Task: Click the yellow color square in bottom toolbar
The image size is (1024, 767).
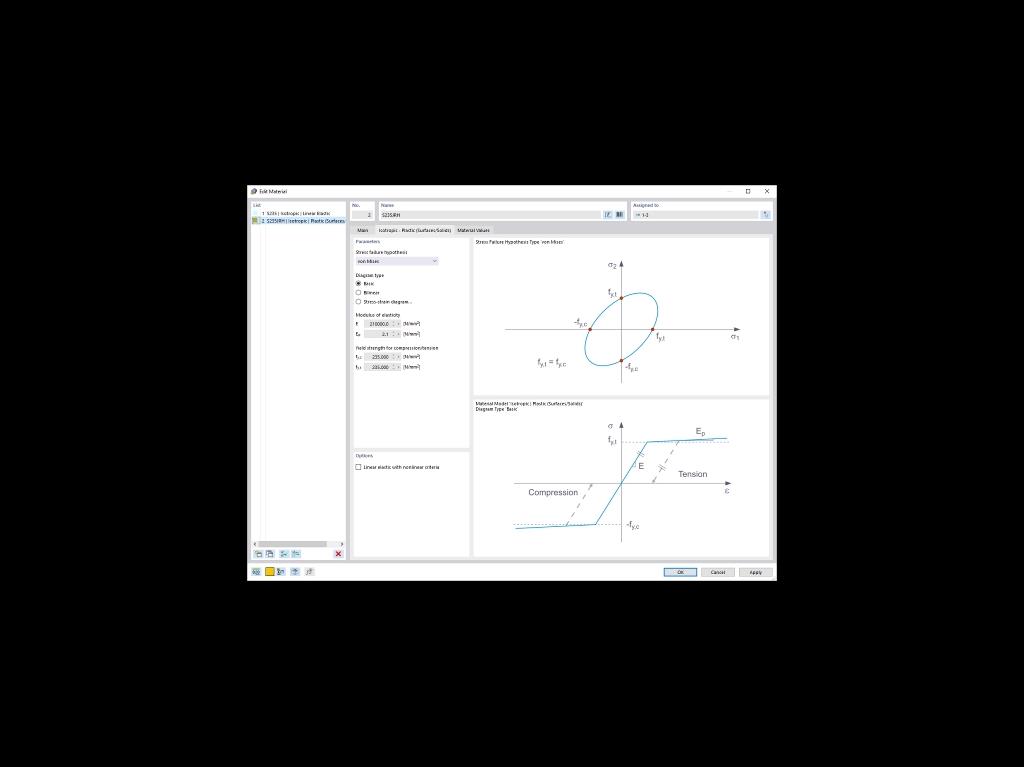Action: [269, 572]
